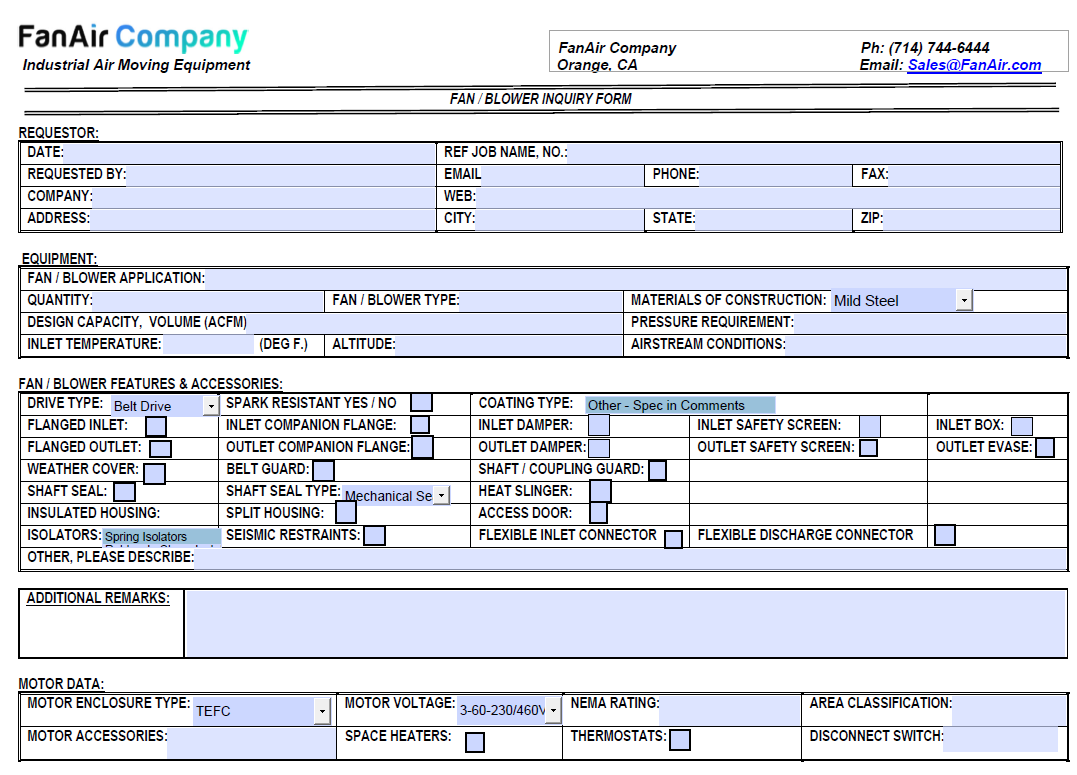Tick the Flanged Inlet checkbox
Image resolution: width=1077 pixels, height=775 pixels.
coord(156,426)
